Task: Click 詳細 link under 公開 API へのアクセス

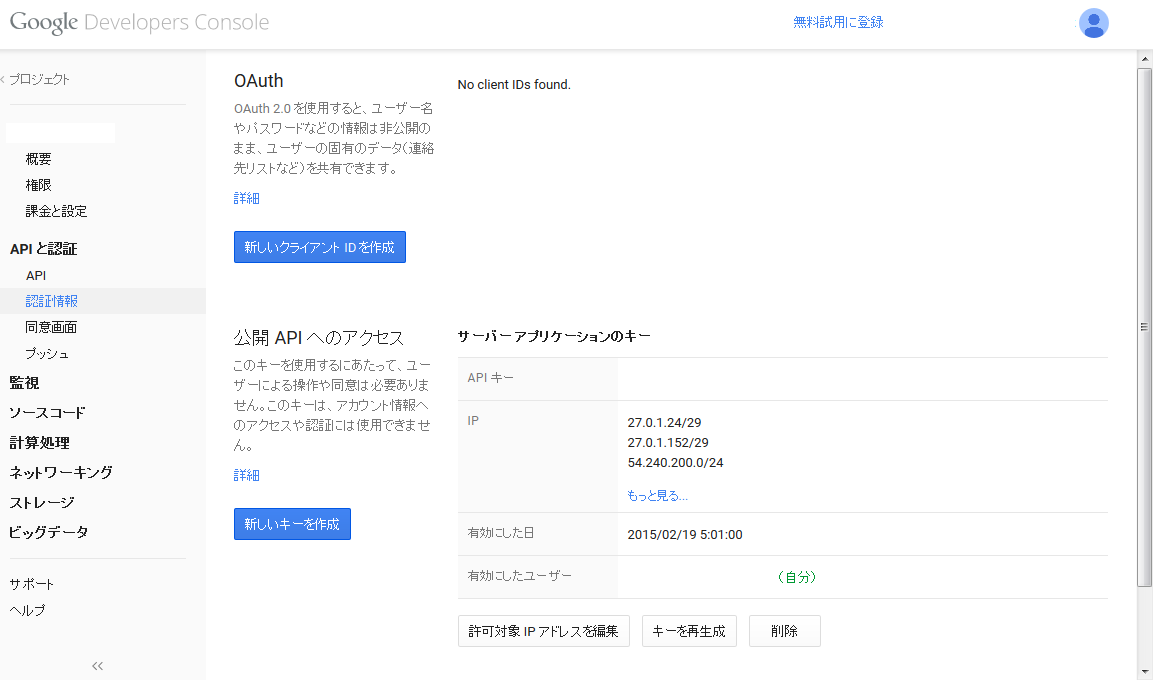Action: 246,475
